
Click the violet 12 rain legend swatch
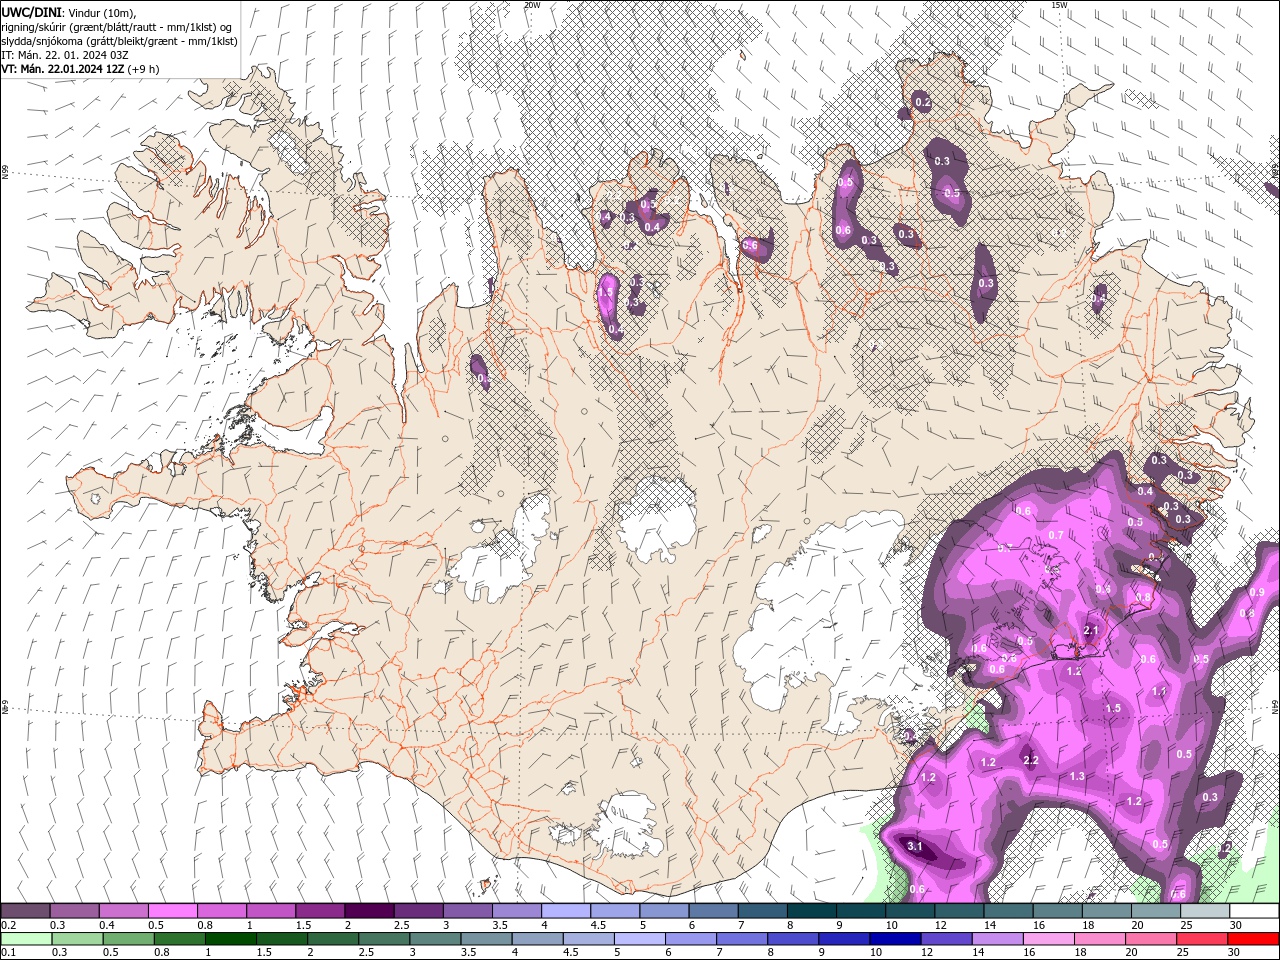coord(944,939)
